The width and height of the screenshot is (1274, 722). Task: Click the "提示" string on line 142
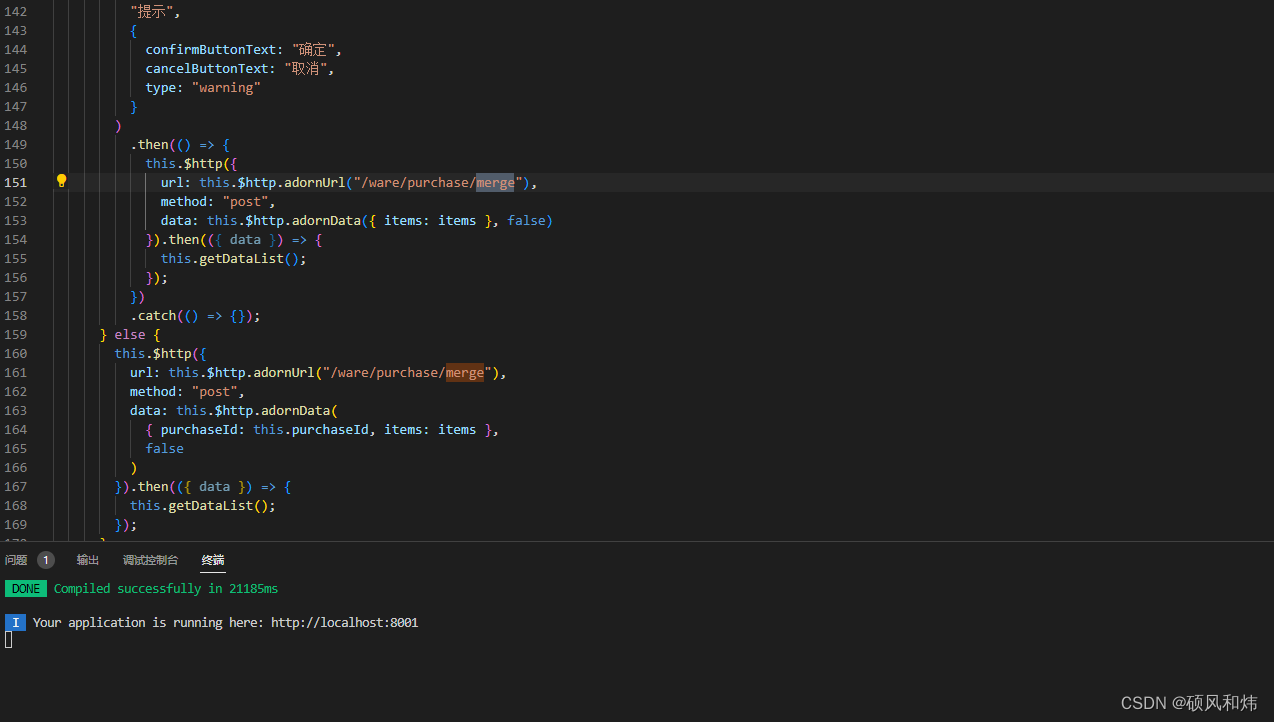point(153,11)
